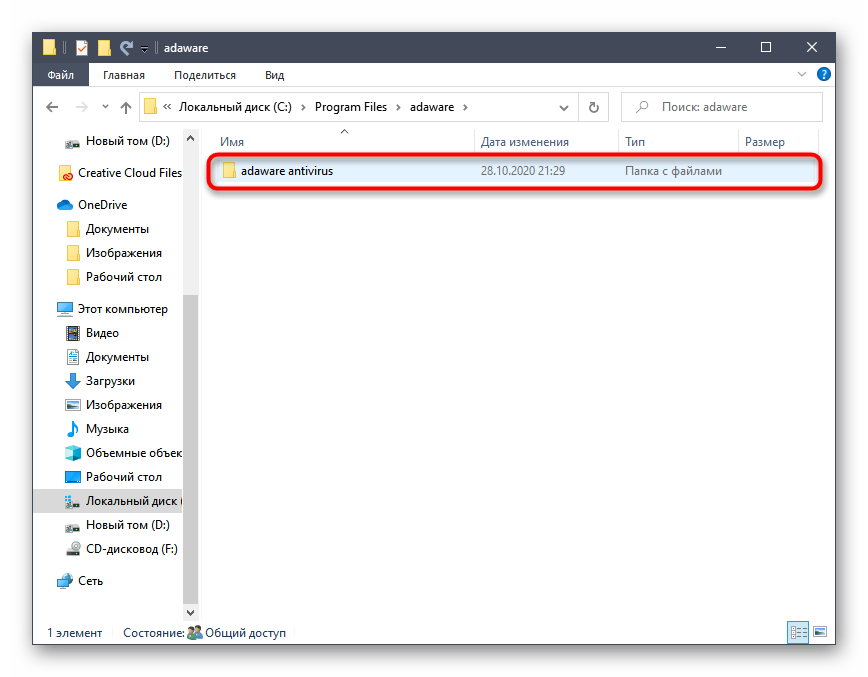Image resolution: width=868 pixels, height=677 pixels.
Task: Expand the adaware breadcrumb chevron
Action: 465,107
